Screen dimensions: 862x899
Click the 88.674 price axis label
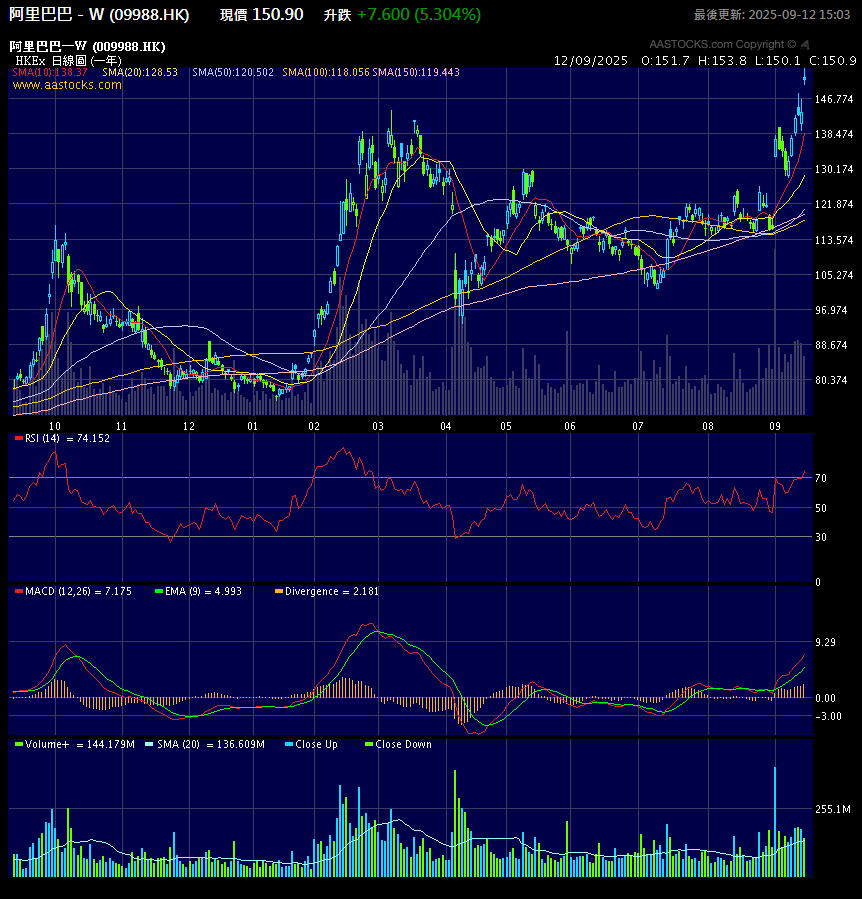click(x=831, y=345)
